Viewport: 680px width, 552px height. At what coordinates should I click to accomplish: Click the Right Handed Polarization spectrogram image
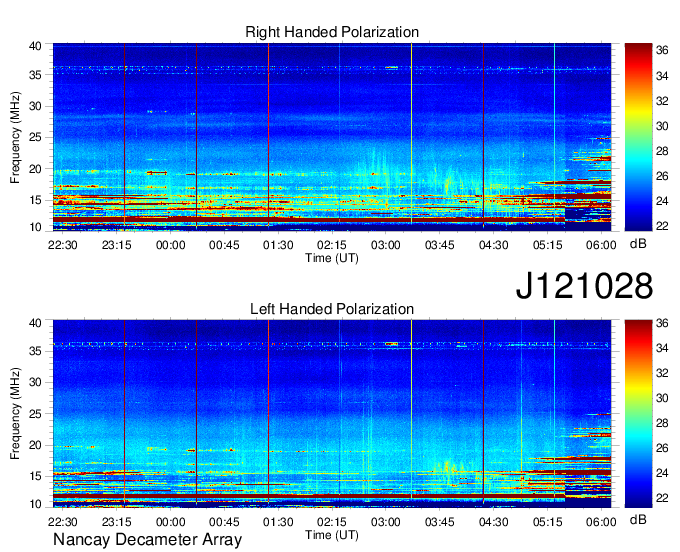click(332, 137)
